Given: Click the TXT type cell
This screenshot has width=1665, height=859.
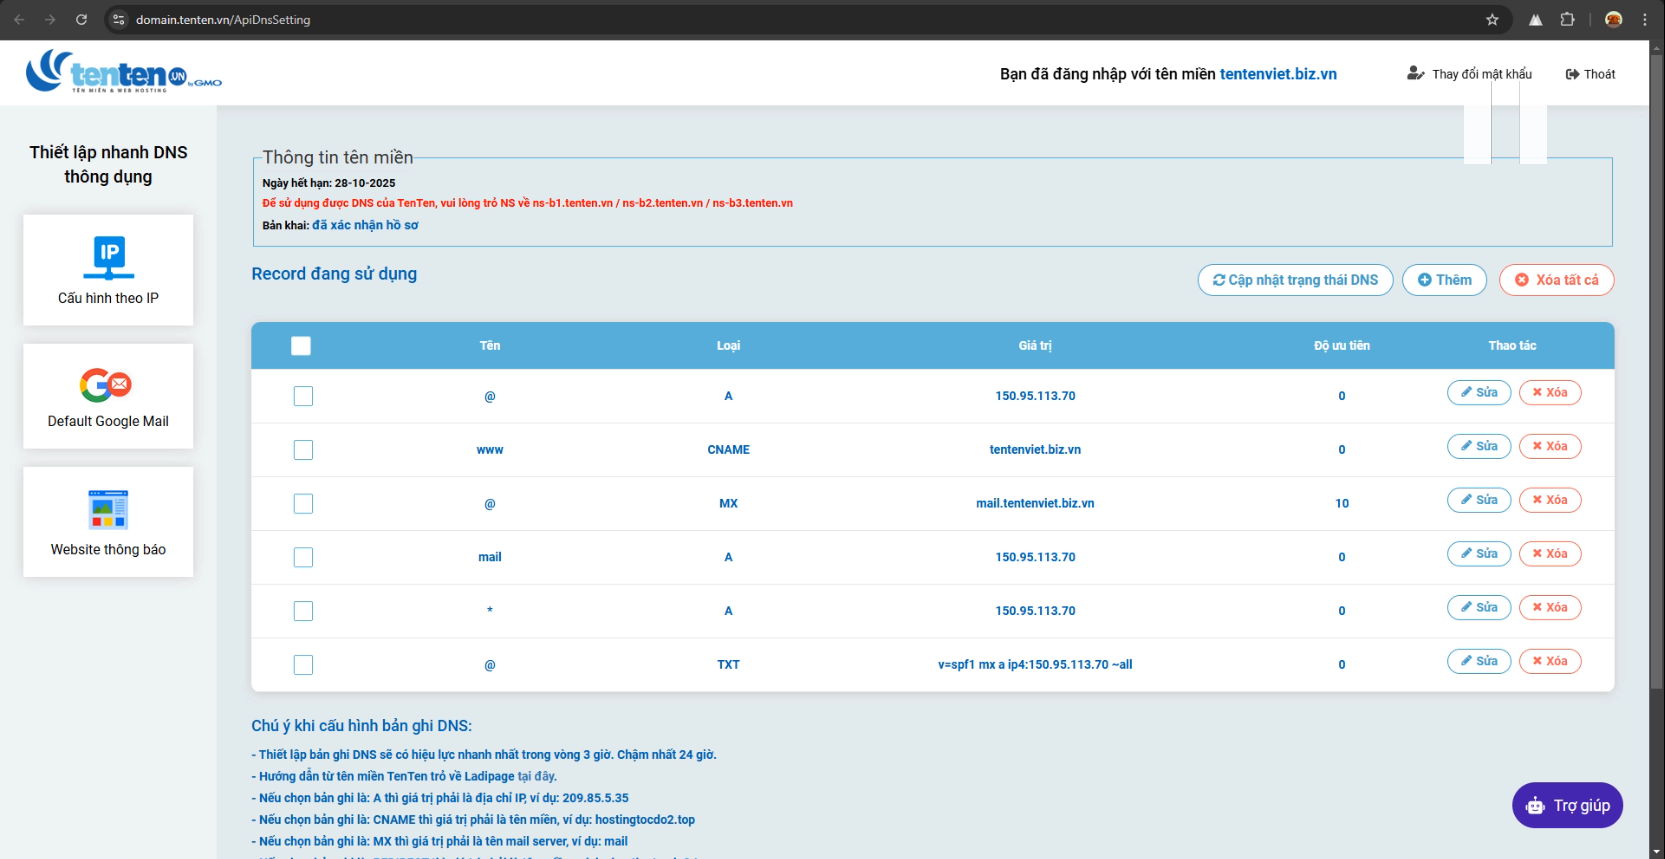Looking at the screenshot, I should tap(728, 665).
